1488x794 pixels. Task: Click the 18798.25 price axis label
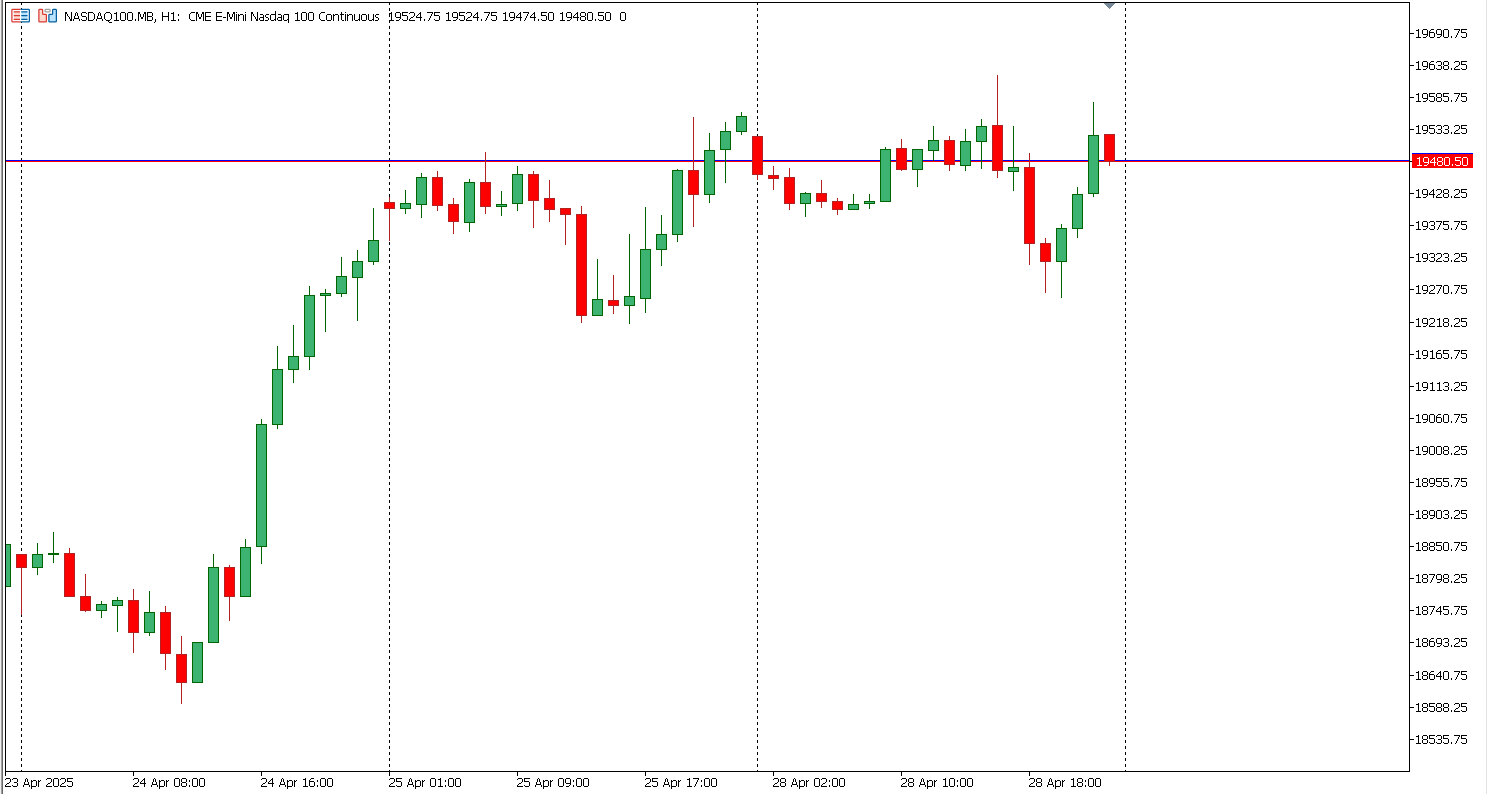1441,578
